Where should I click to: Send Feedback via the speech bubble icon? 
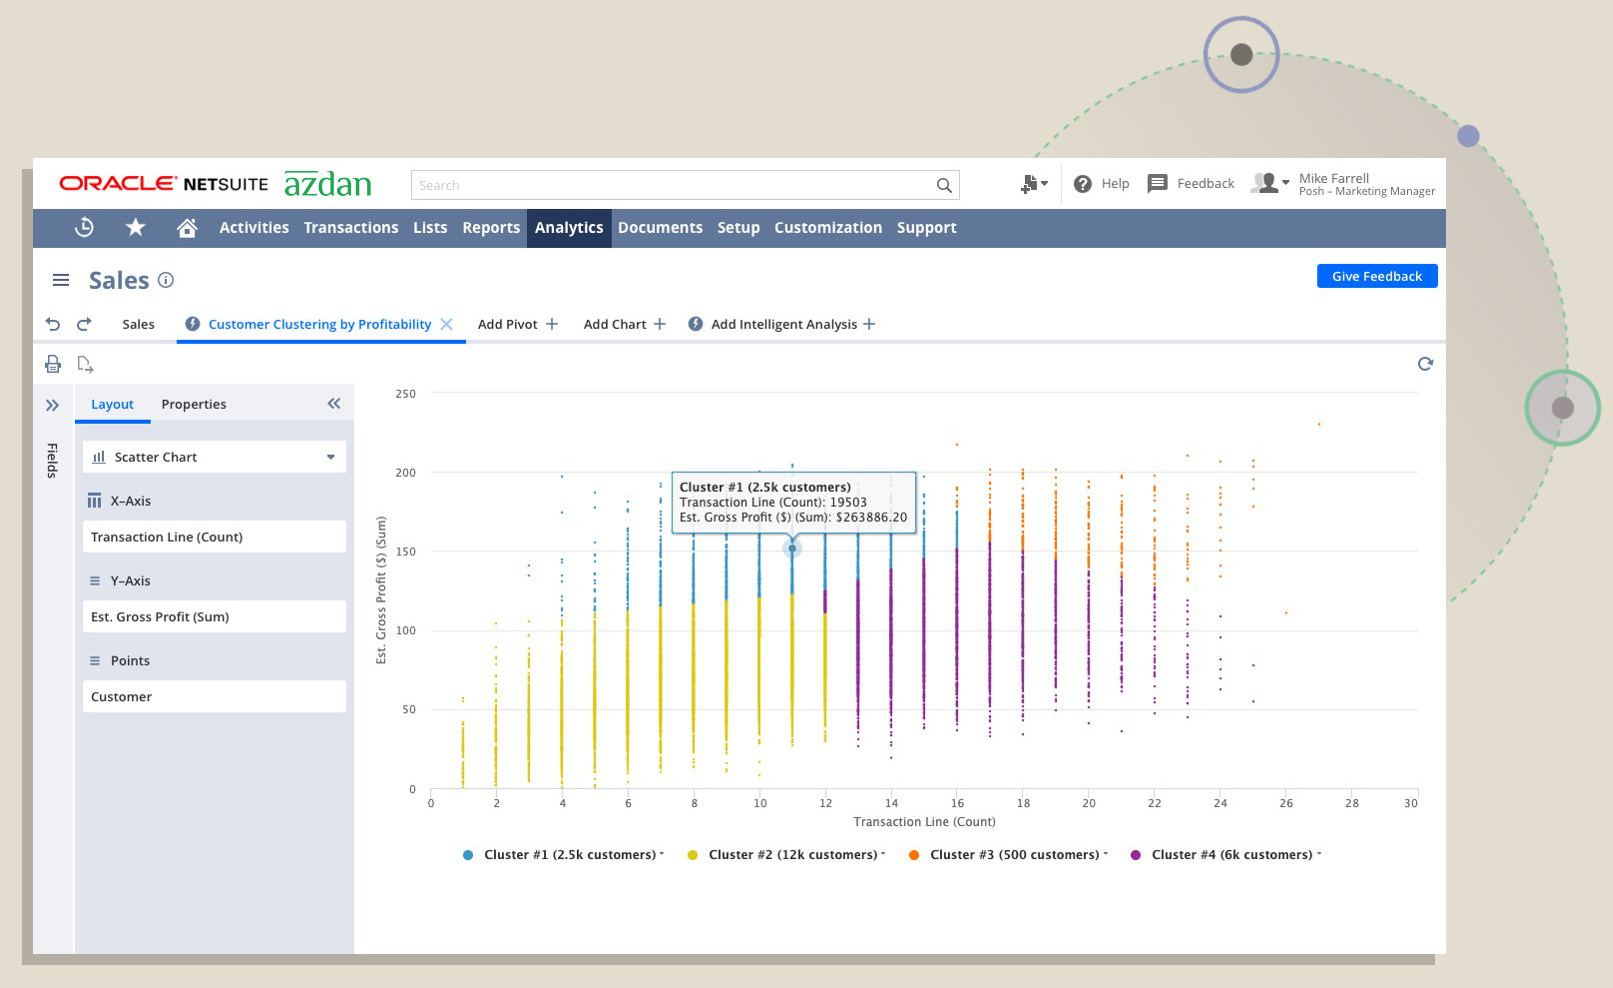tap(1158, 183)
